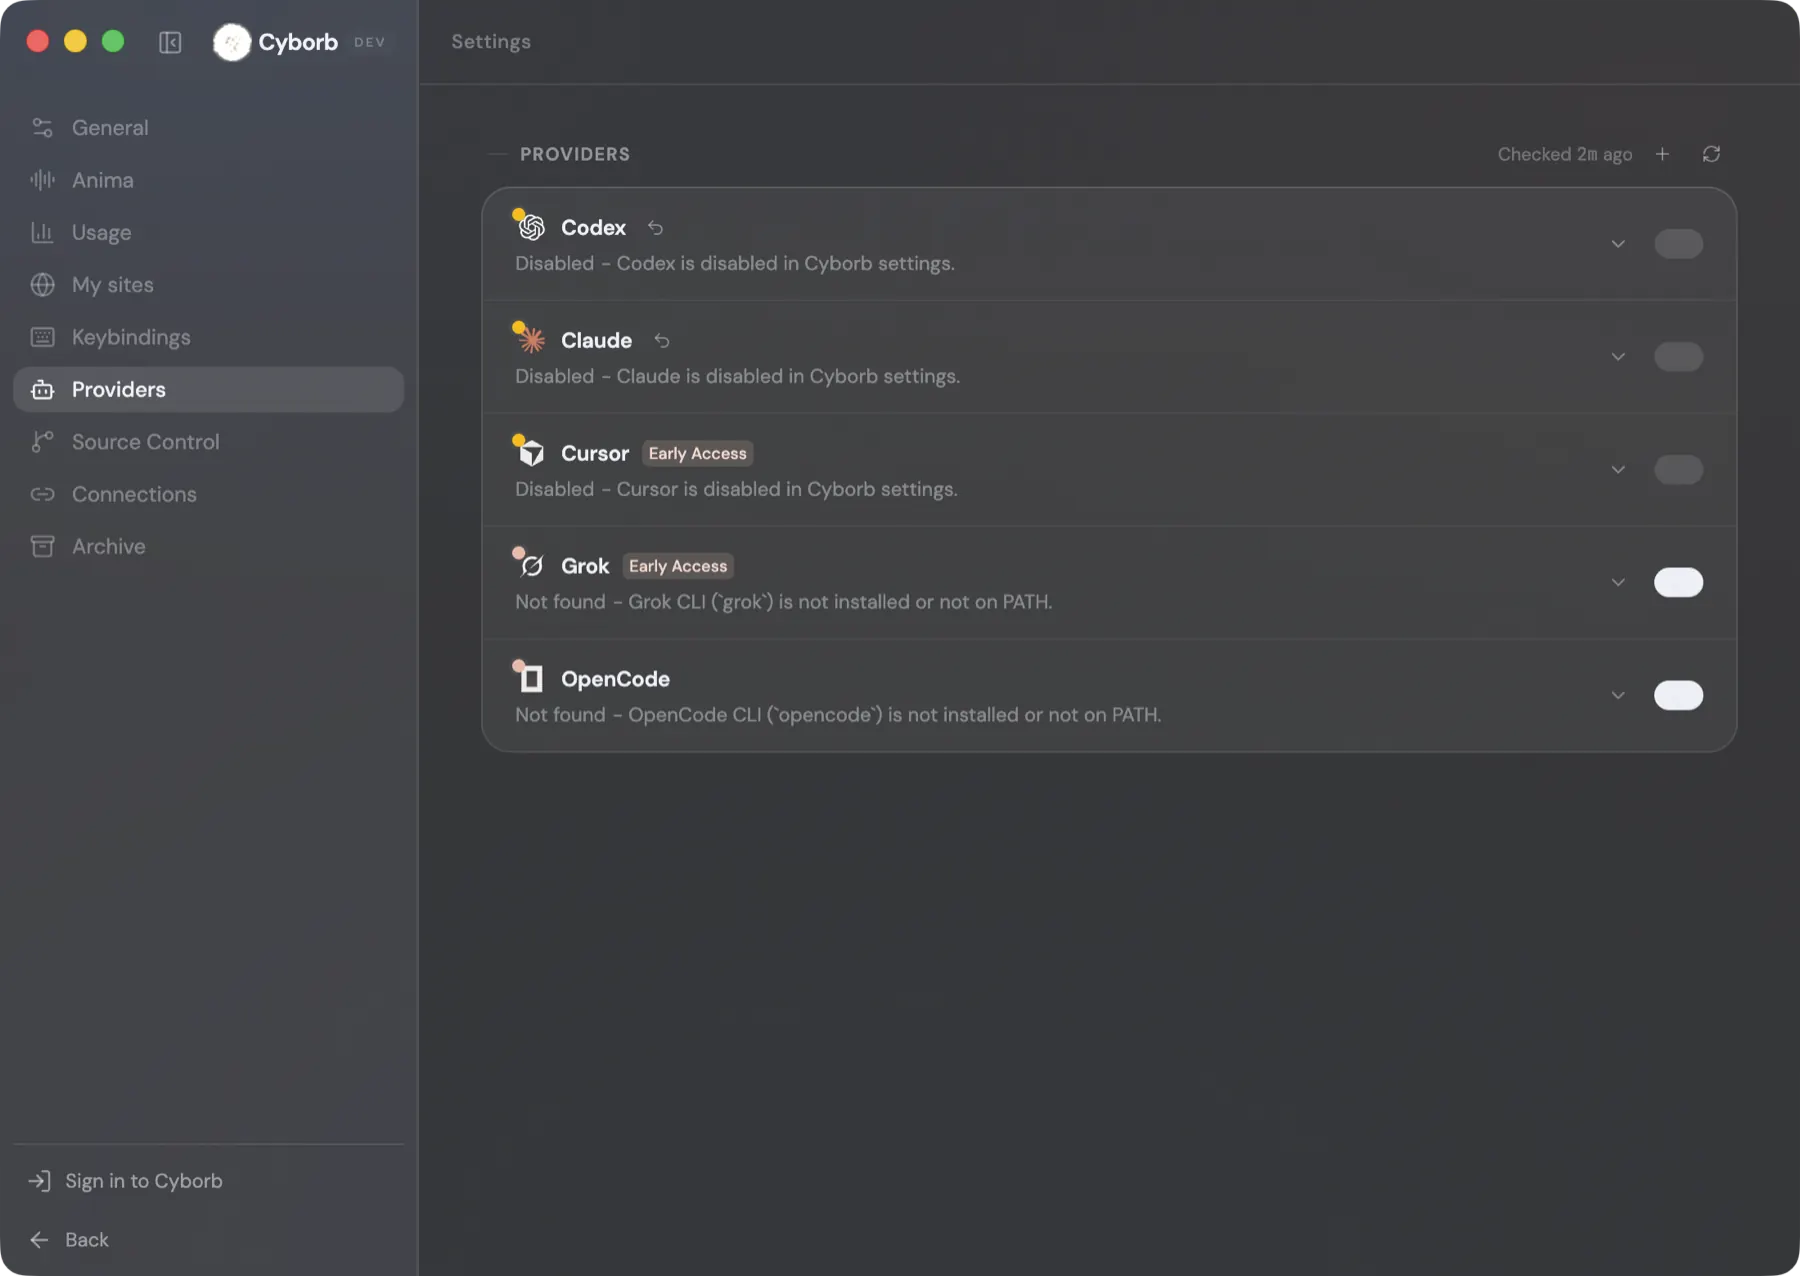Enable the Claude provider toggle

pos(1678,357)
